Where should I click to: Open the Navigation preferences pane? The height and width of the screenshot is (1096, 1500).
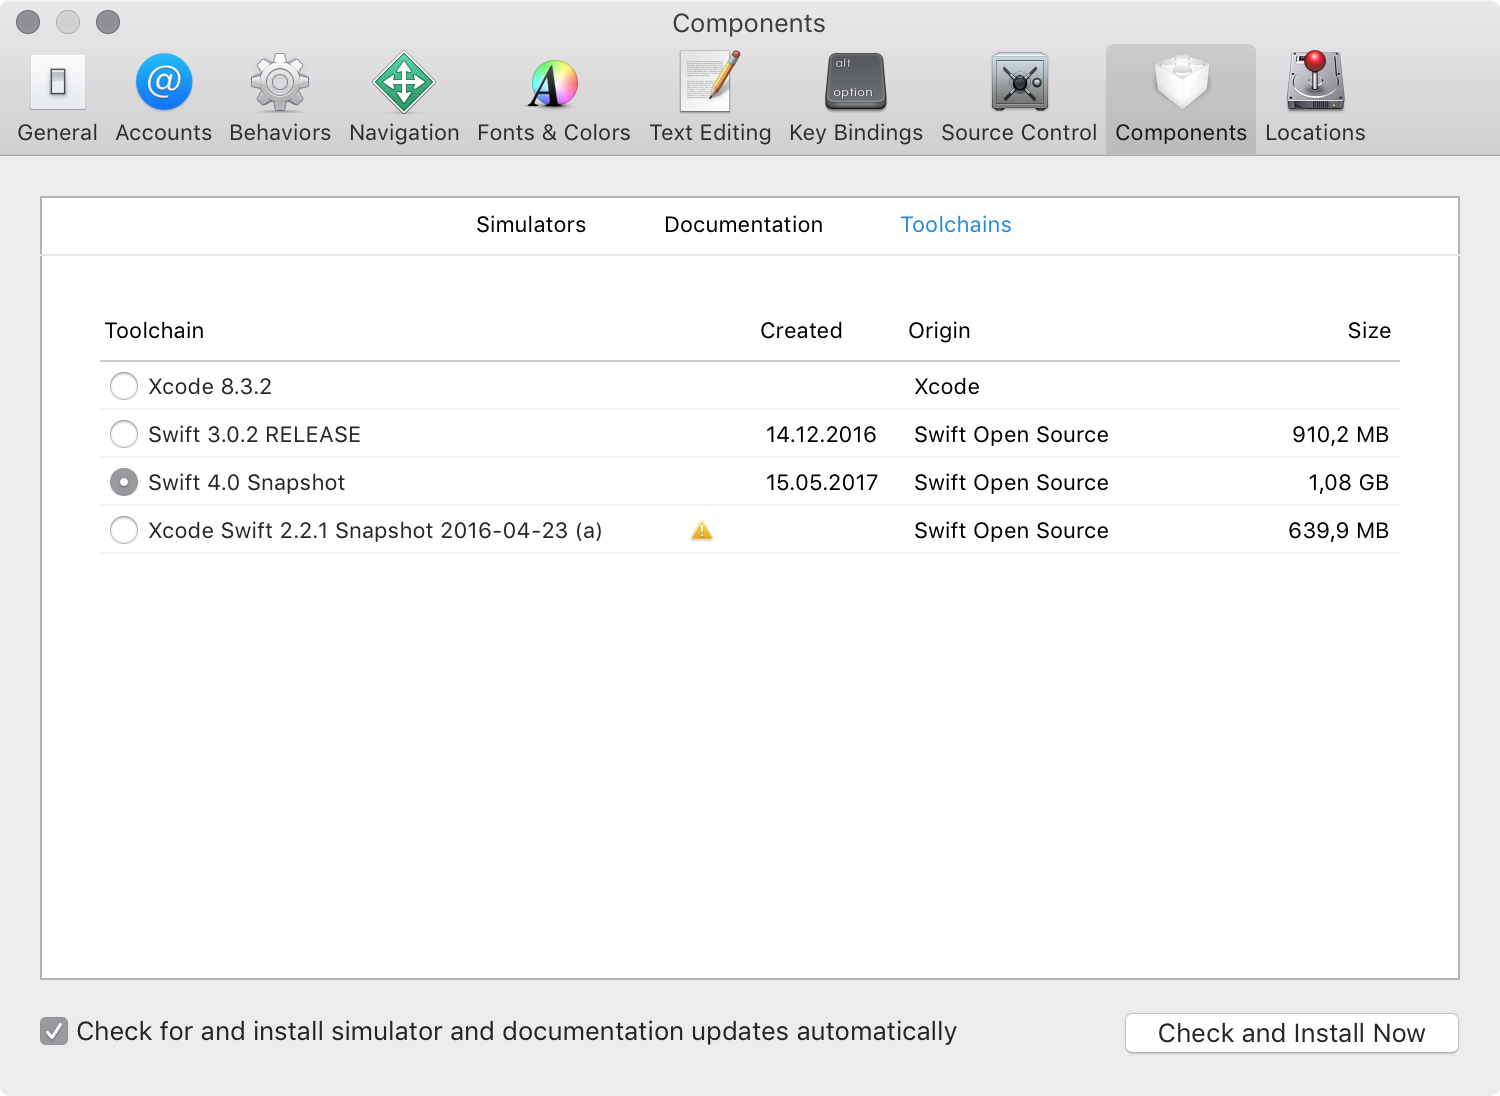click(x=404, y=98)
